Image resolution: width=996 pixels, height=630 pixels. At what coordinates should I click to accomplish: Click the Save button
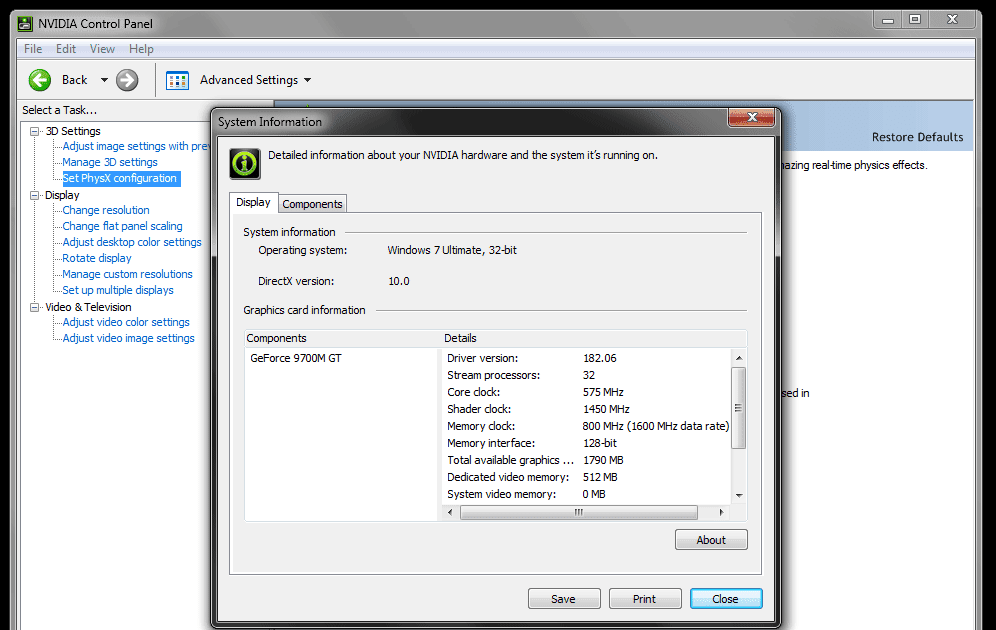[563, 599]
